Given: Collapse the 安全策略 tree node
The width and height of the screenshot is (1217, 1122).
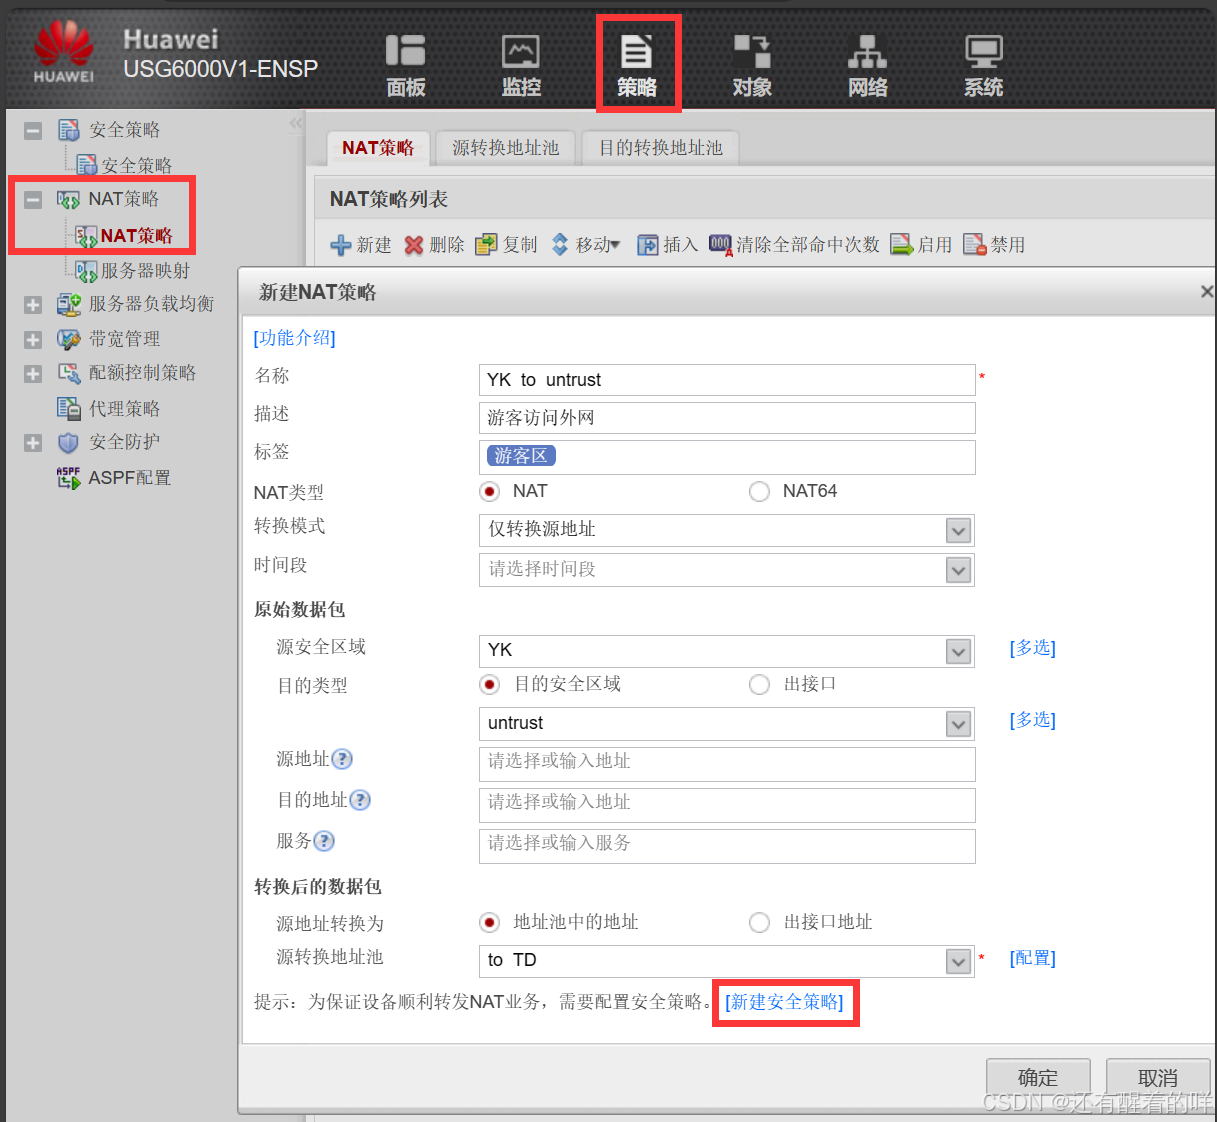Looking at the screenshot, I should click(33, 130).
